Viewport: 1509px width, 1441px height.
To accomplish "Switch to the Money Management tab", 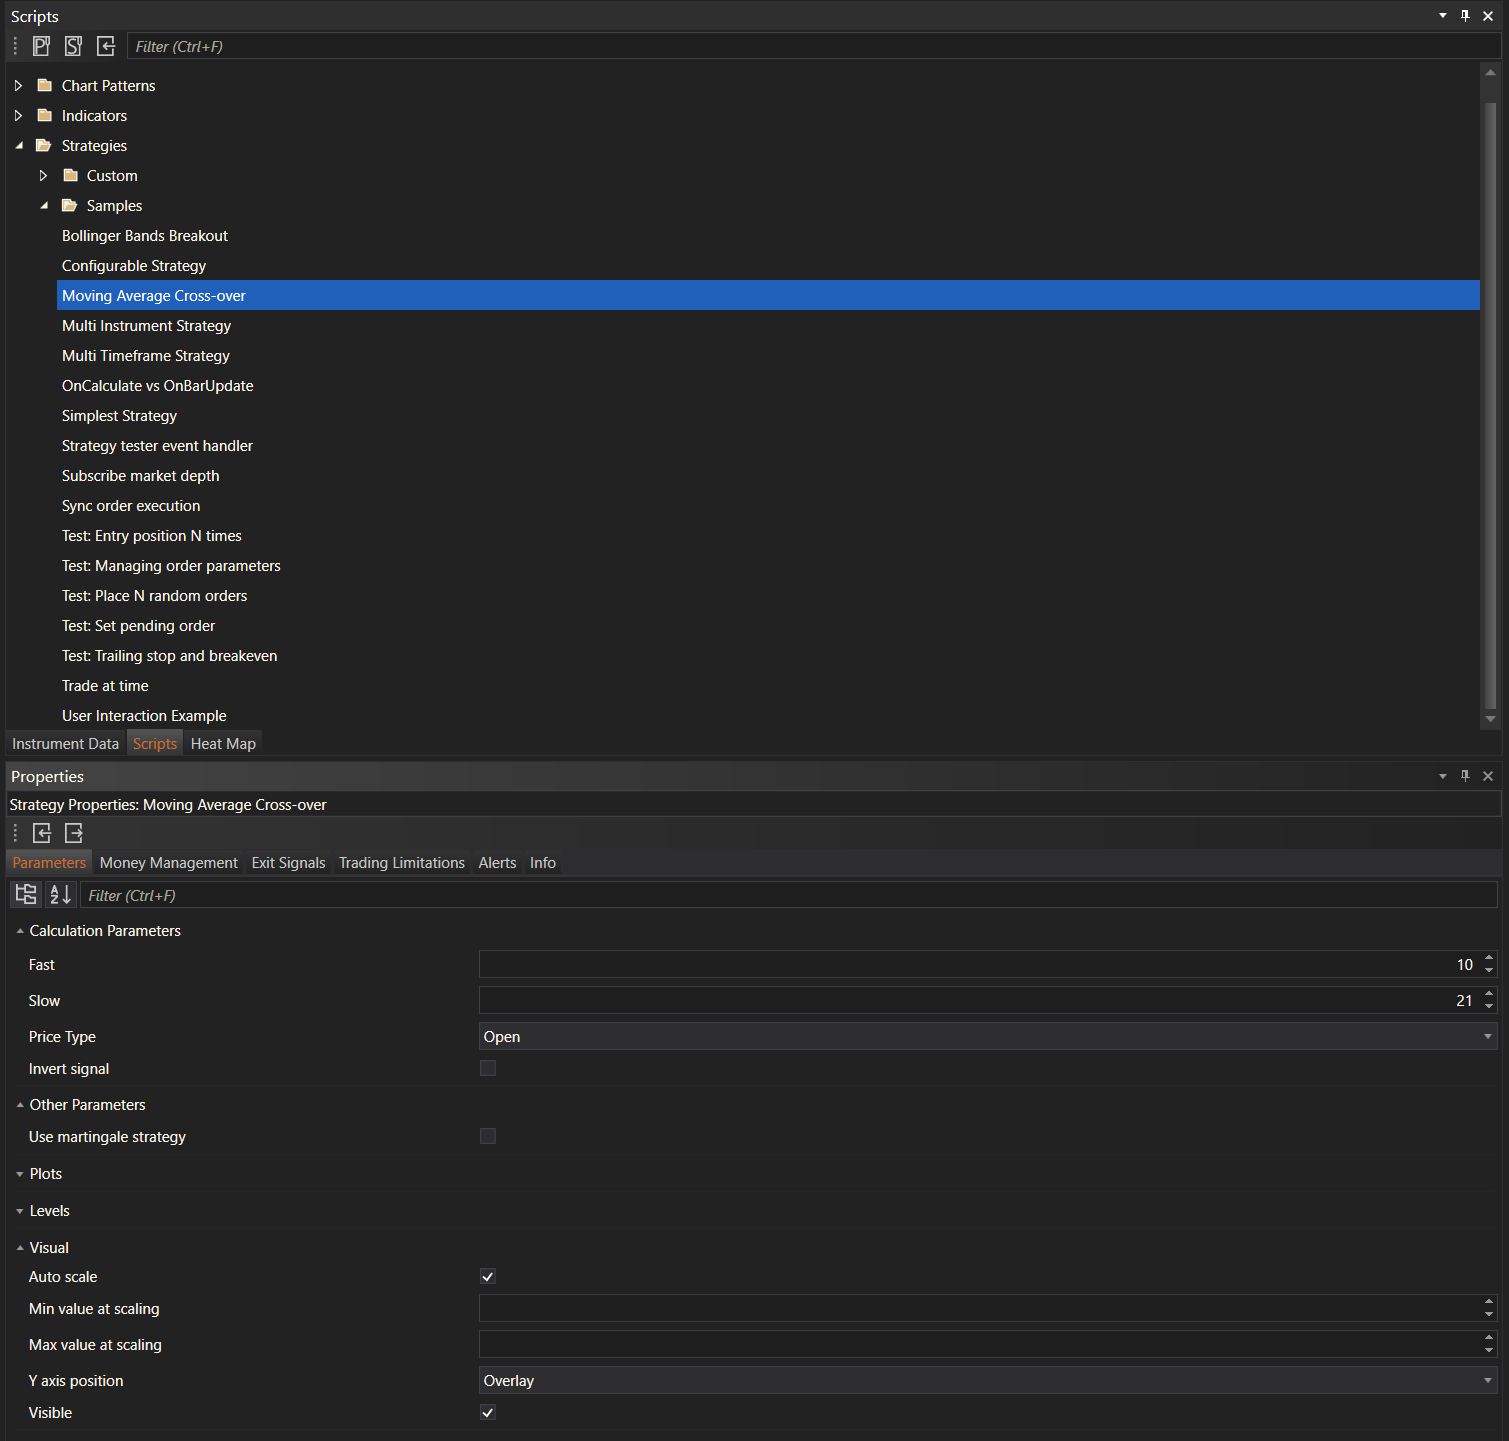I will click(168, 863).
